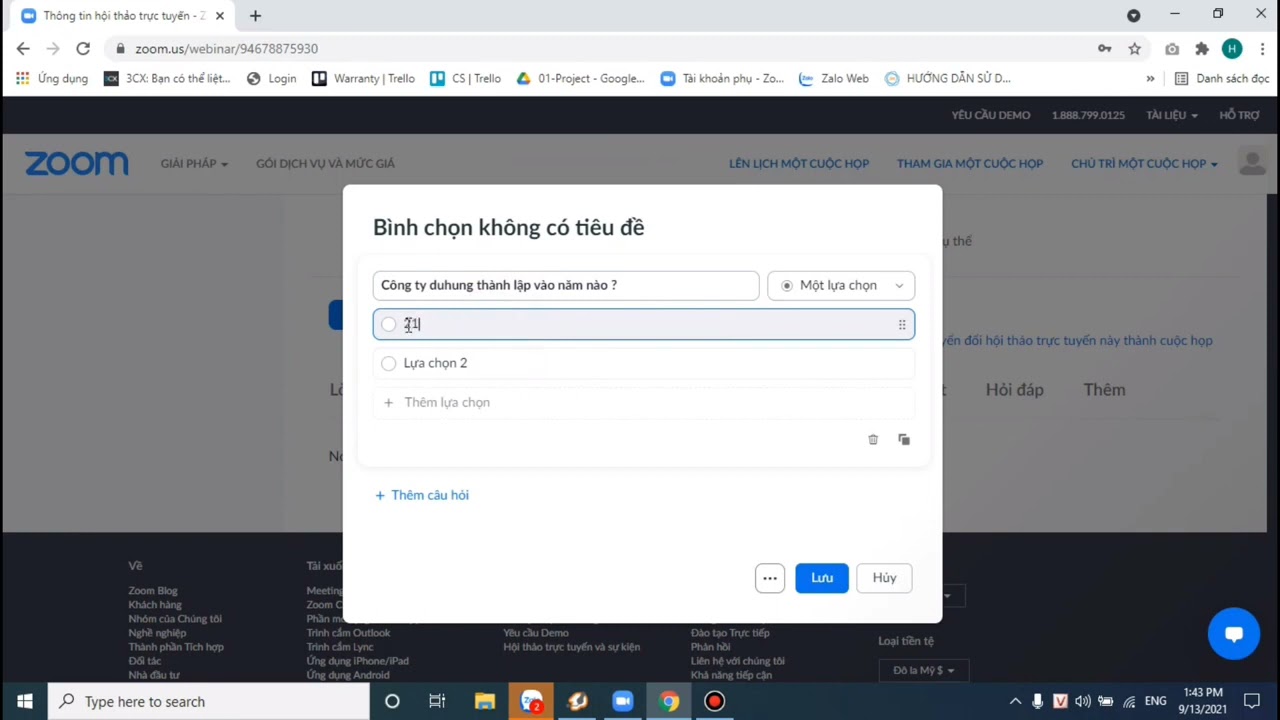Open THAM GIA MỘT CUỘC HỌP
Viewport: 1280px width, 720px height.
click(x=970, y=164)
